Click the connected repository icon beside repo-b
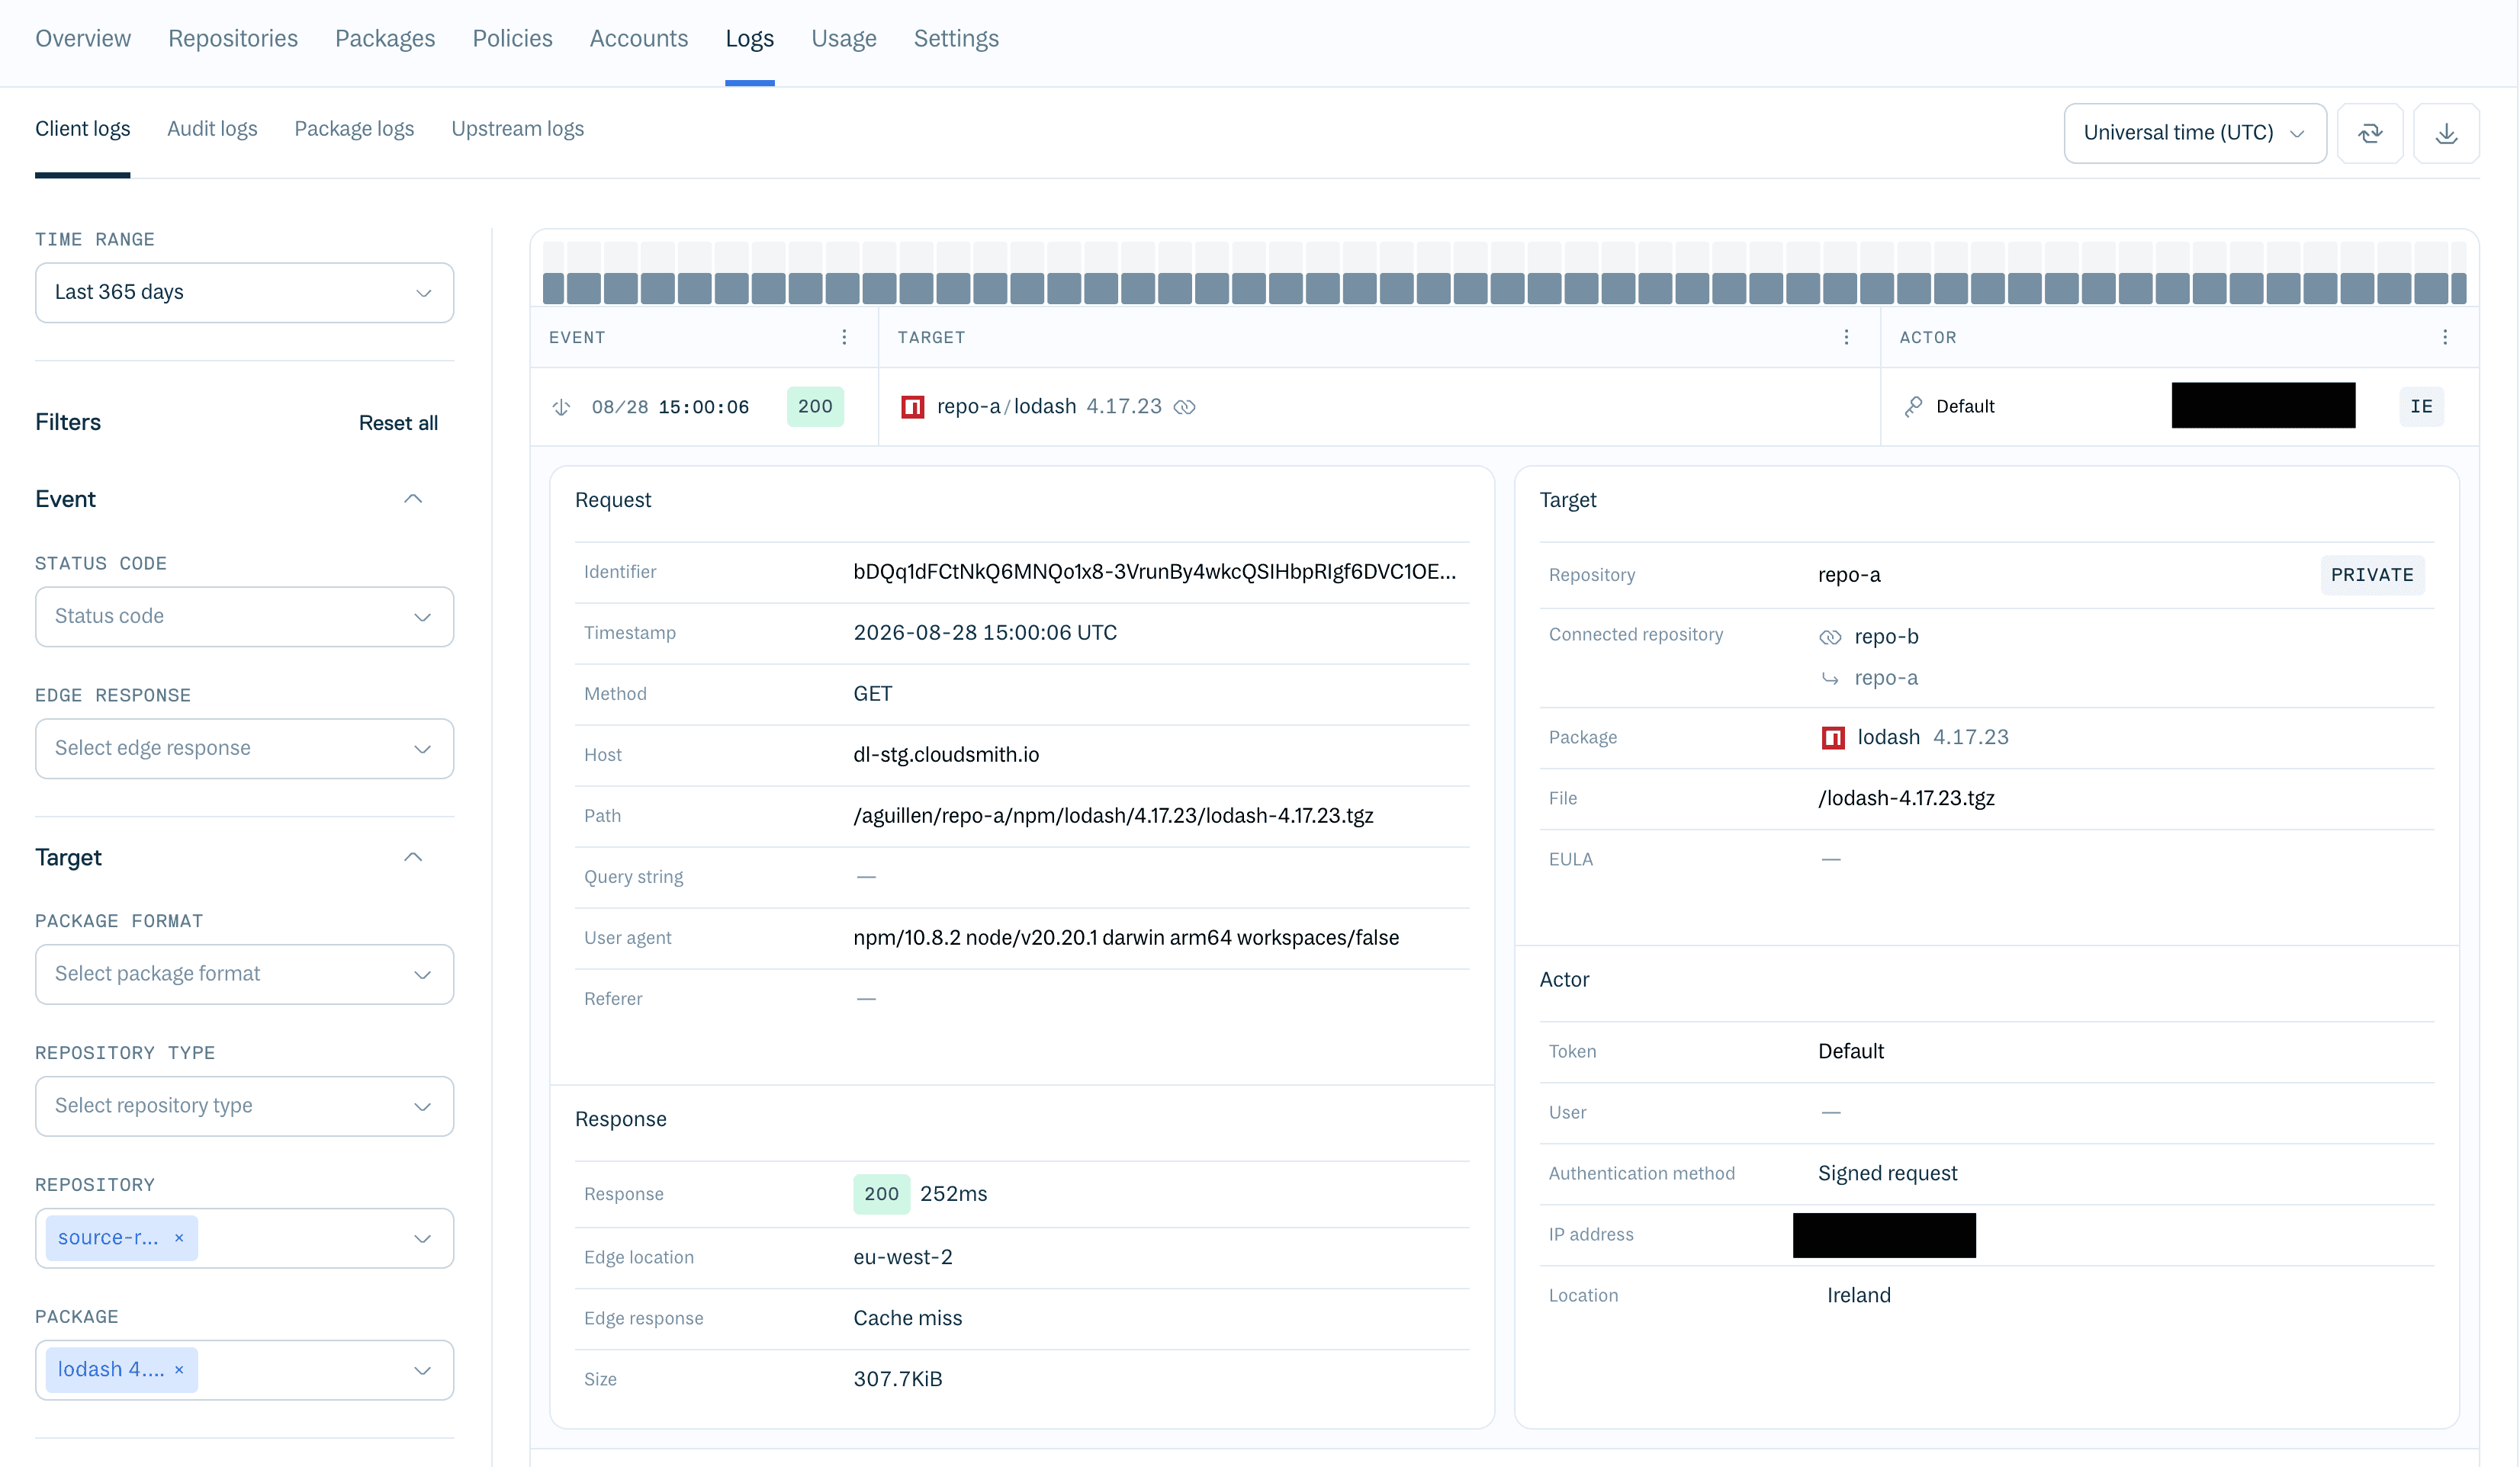2520x1467 pixels. click(1830, 637)
